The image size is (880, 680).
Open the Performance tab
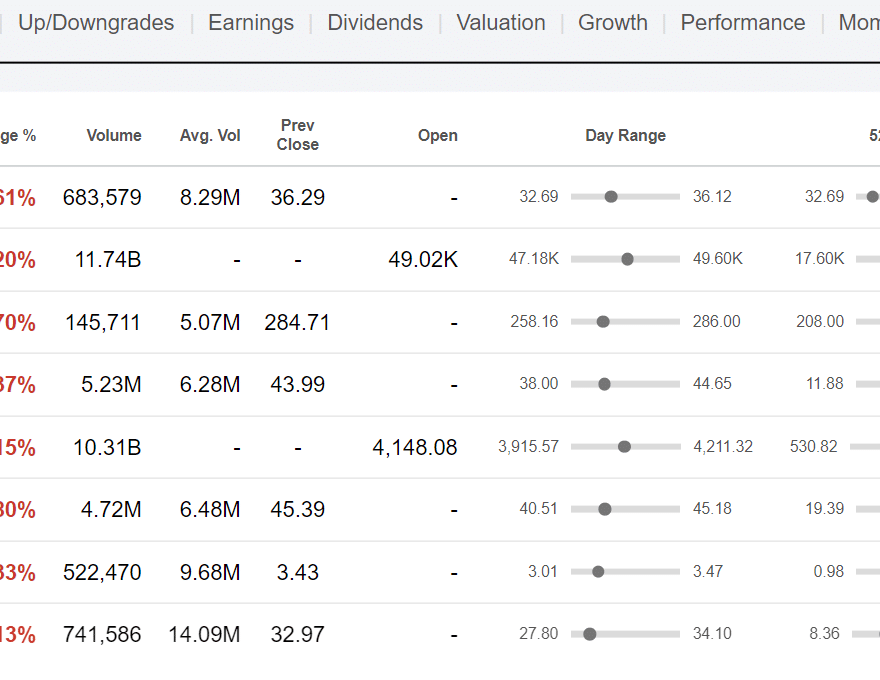point(742,23)
